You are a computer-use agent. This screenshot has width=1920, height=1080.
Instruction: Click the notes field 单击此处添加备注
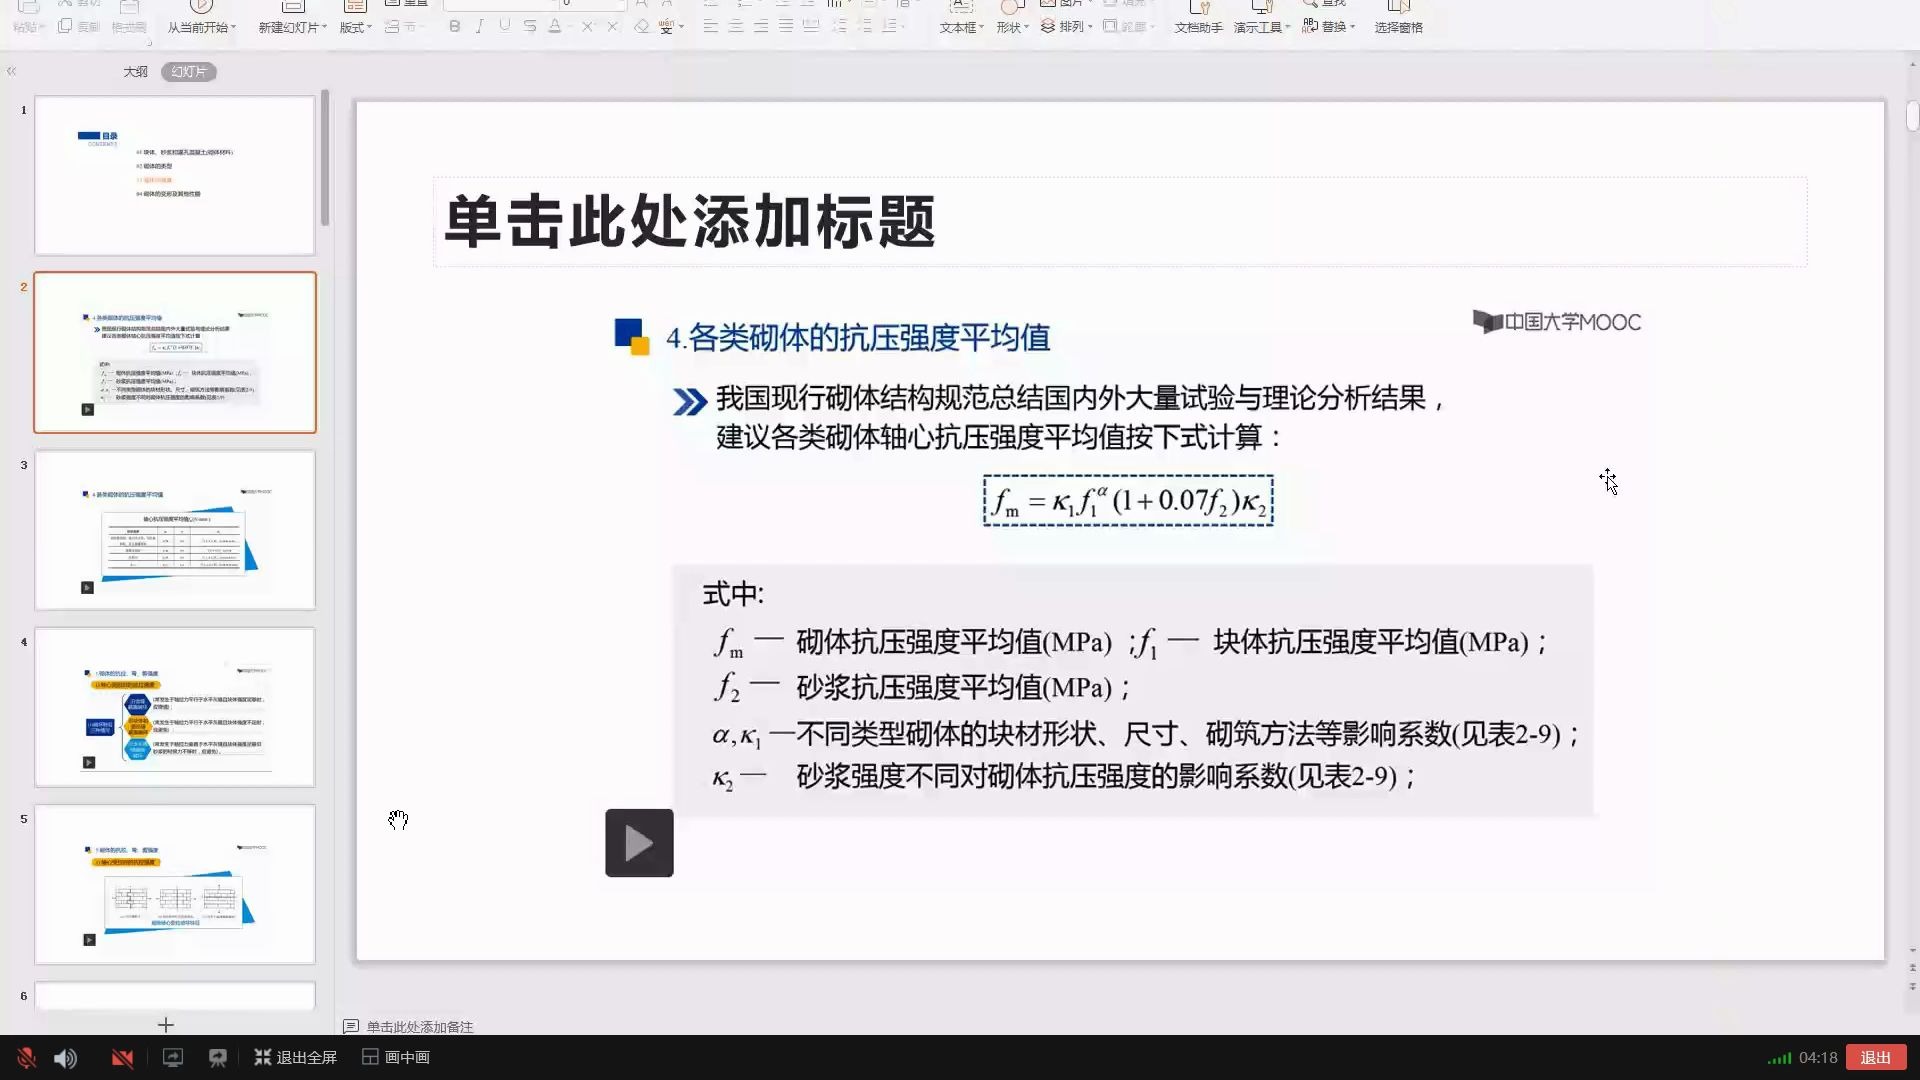419,1027
